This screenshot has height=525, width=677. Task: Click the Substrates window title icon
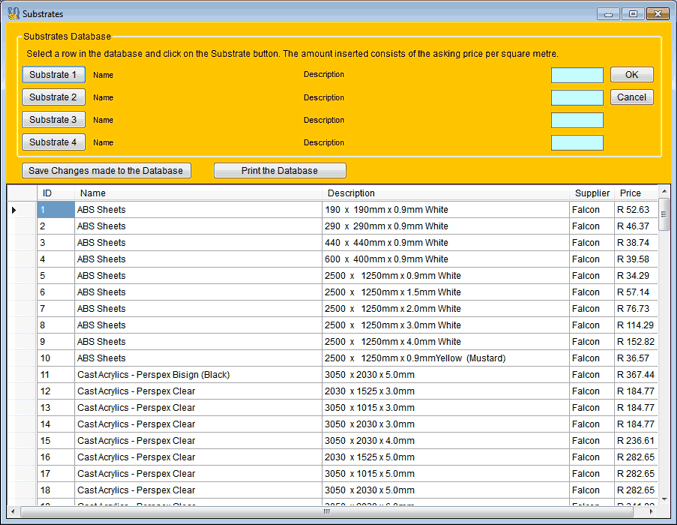tap(13, 14)
